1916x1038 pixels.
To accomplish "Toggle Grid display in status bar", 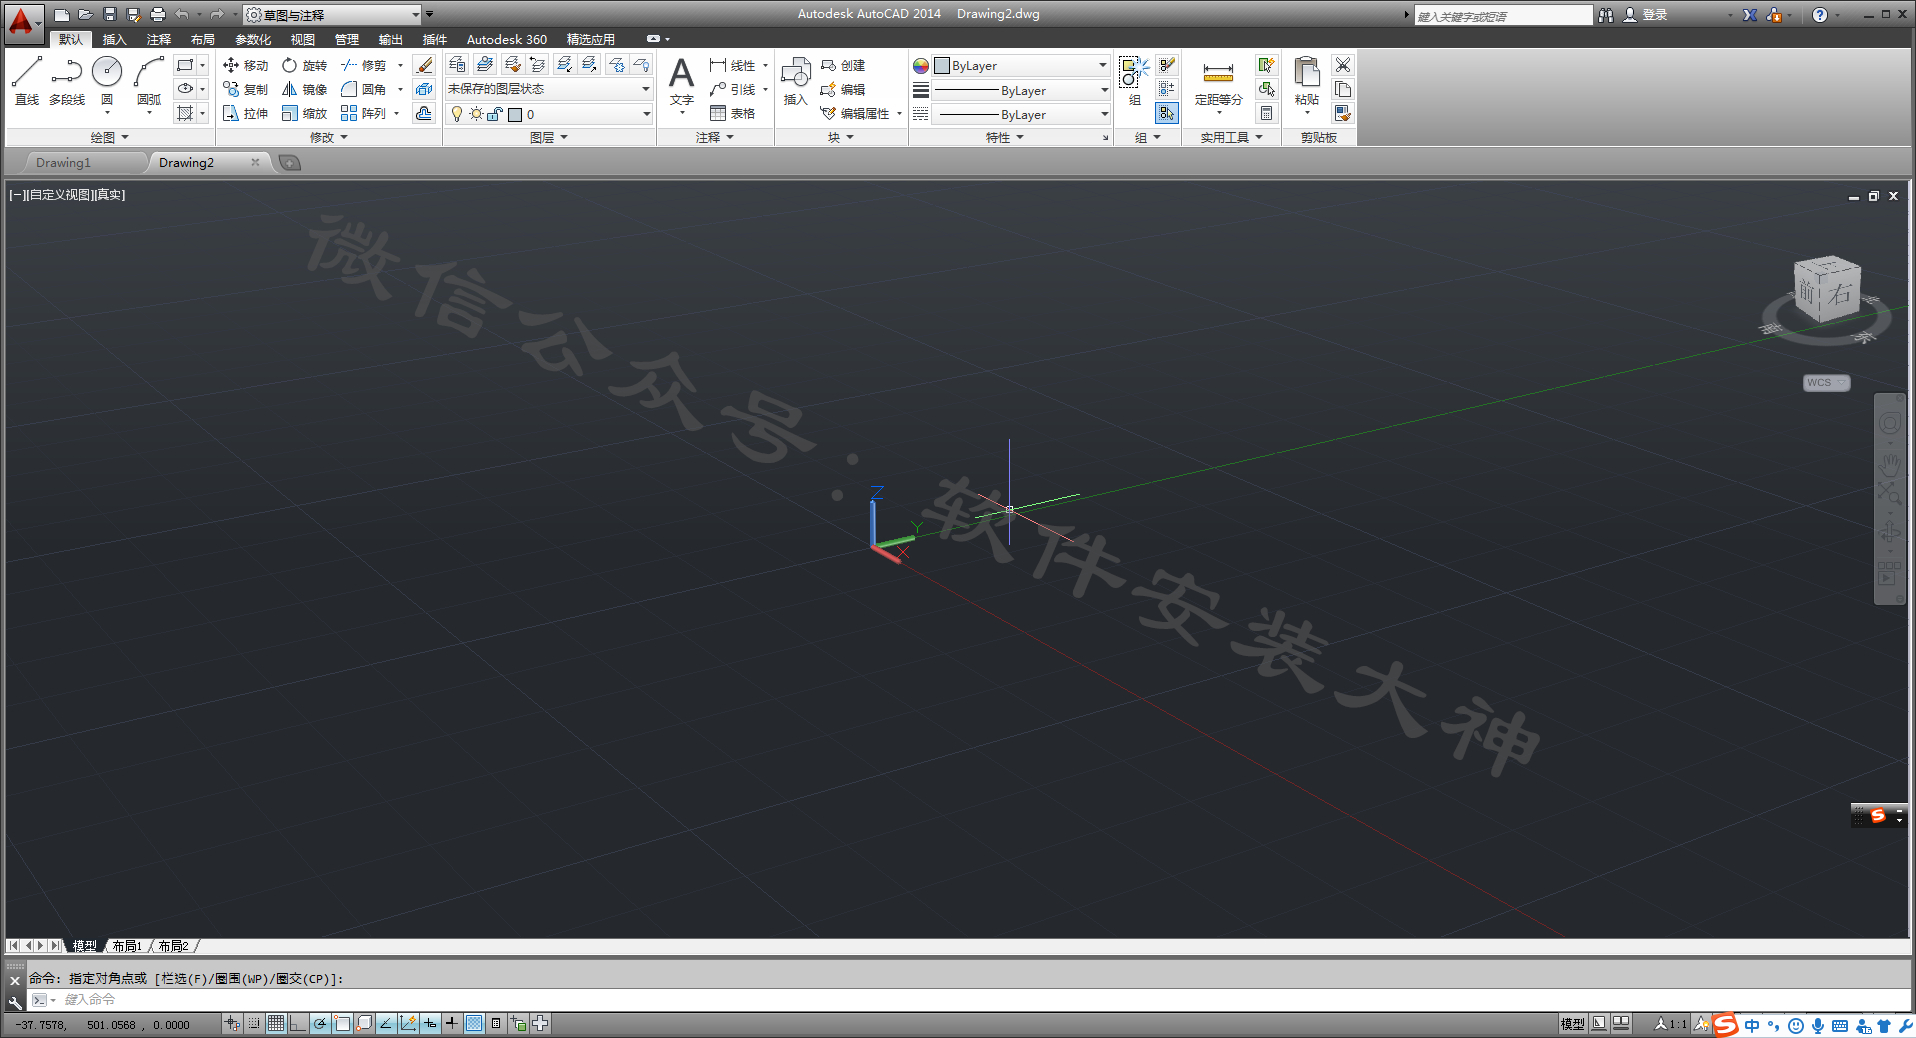I will click(x=276, y=1023).
